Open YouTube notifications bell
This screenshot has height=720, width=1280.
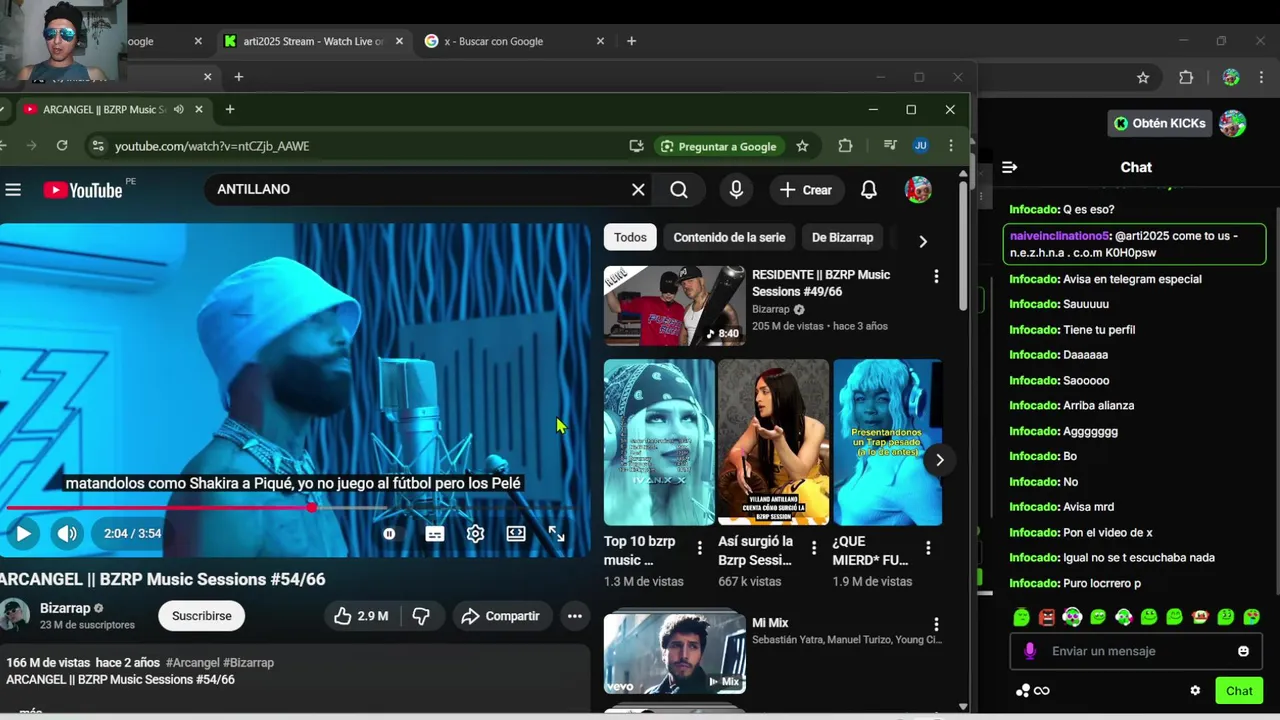[869, 190]
